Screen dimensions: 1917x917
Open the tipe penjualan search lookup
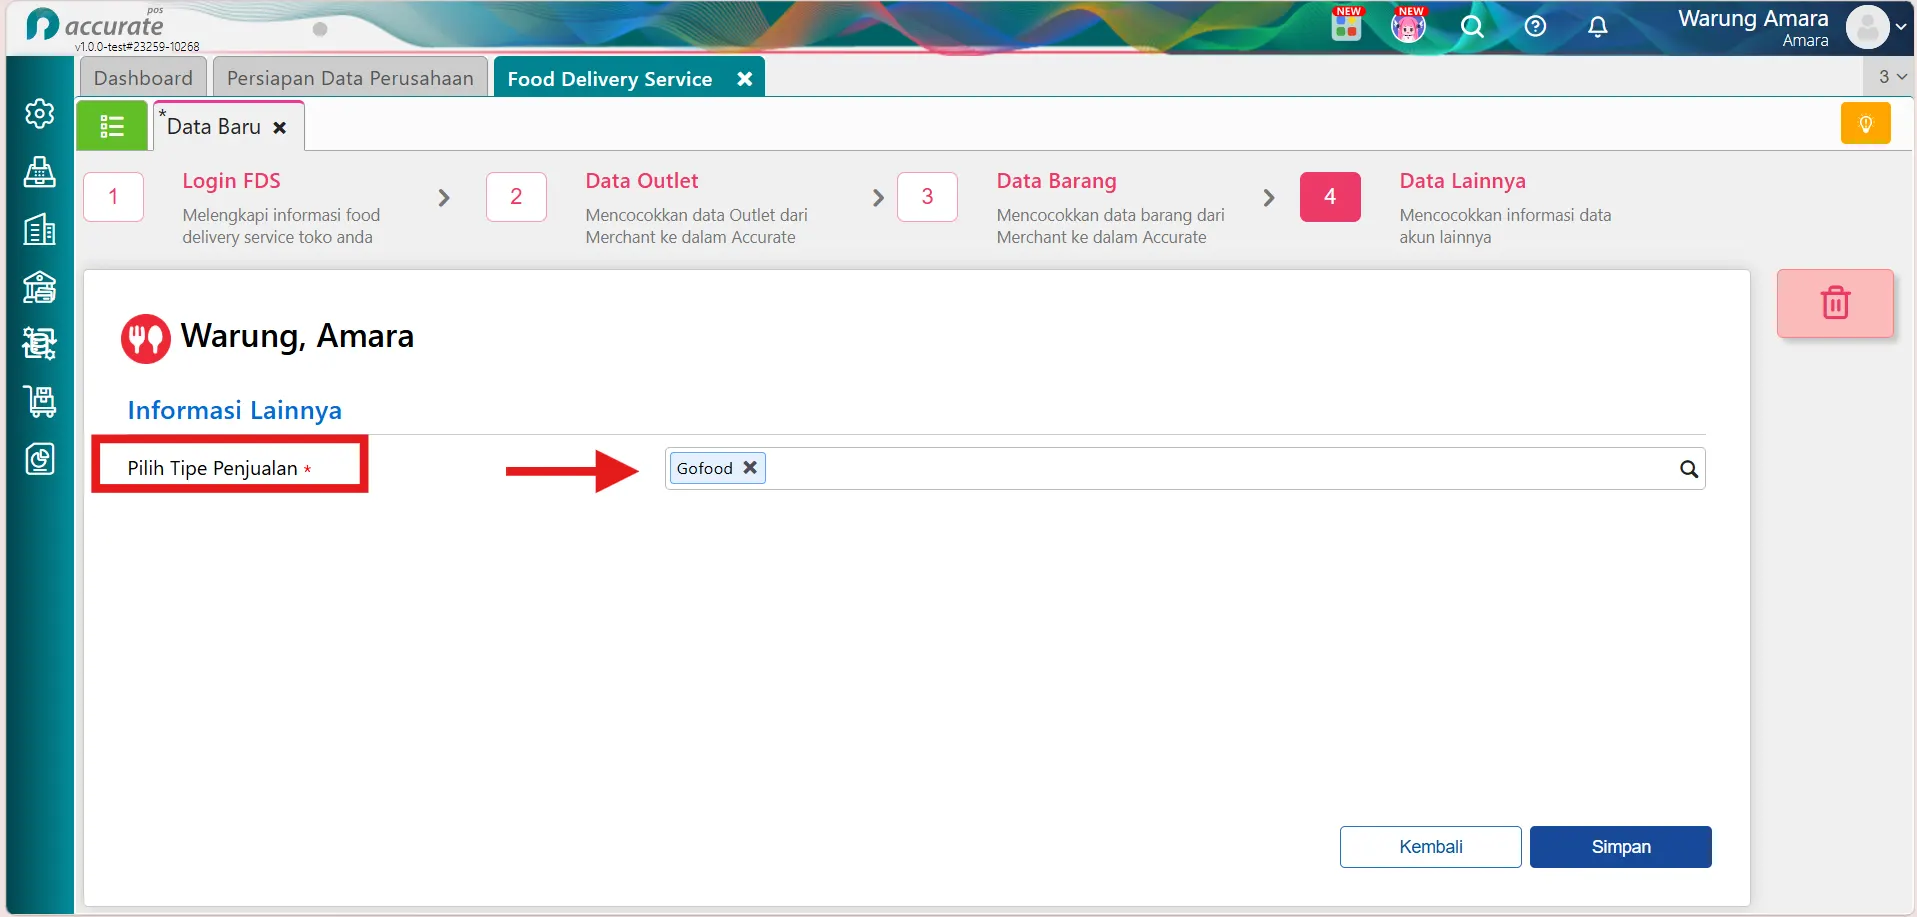(x=1688, y=469)
